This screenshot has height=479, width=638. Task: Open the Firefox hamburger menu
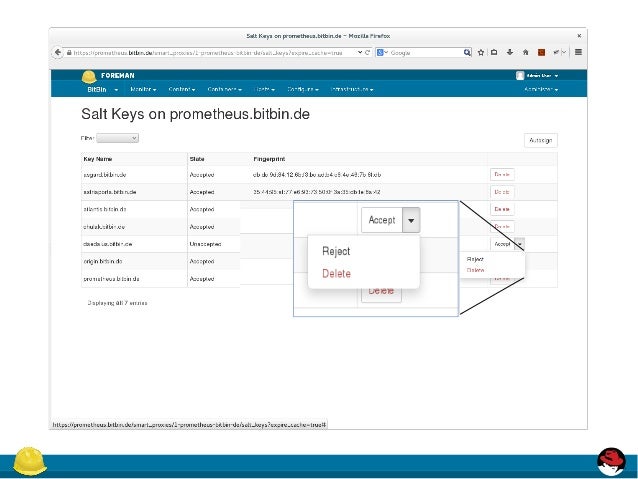[x=578, y=52]
